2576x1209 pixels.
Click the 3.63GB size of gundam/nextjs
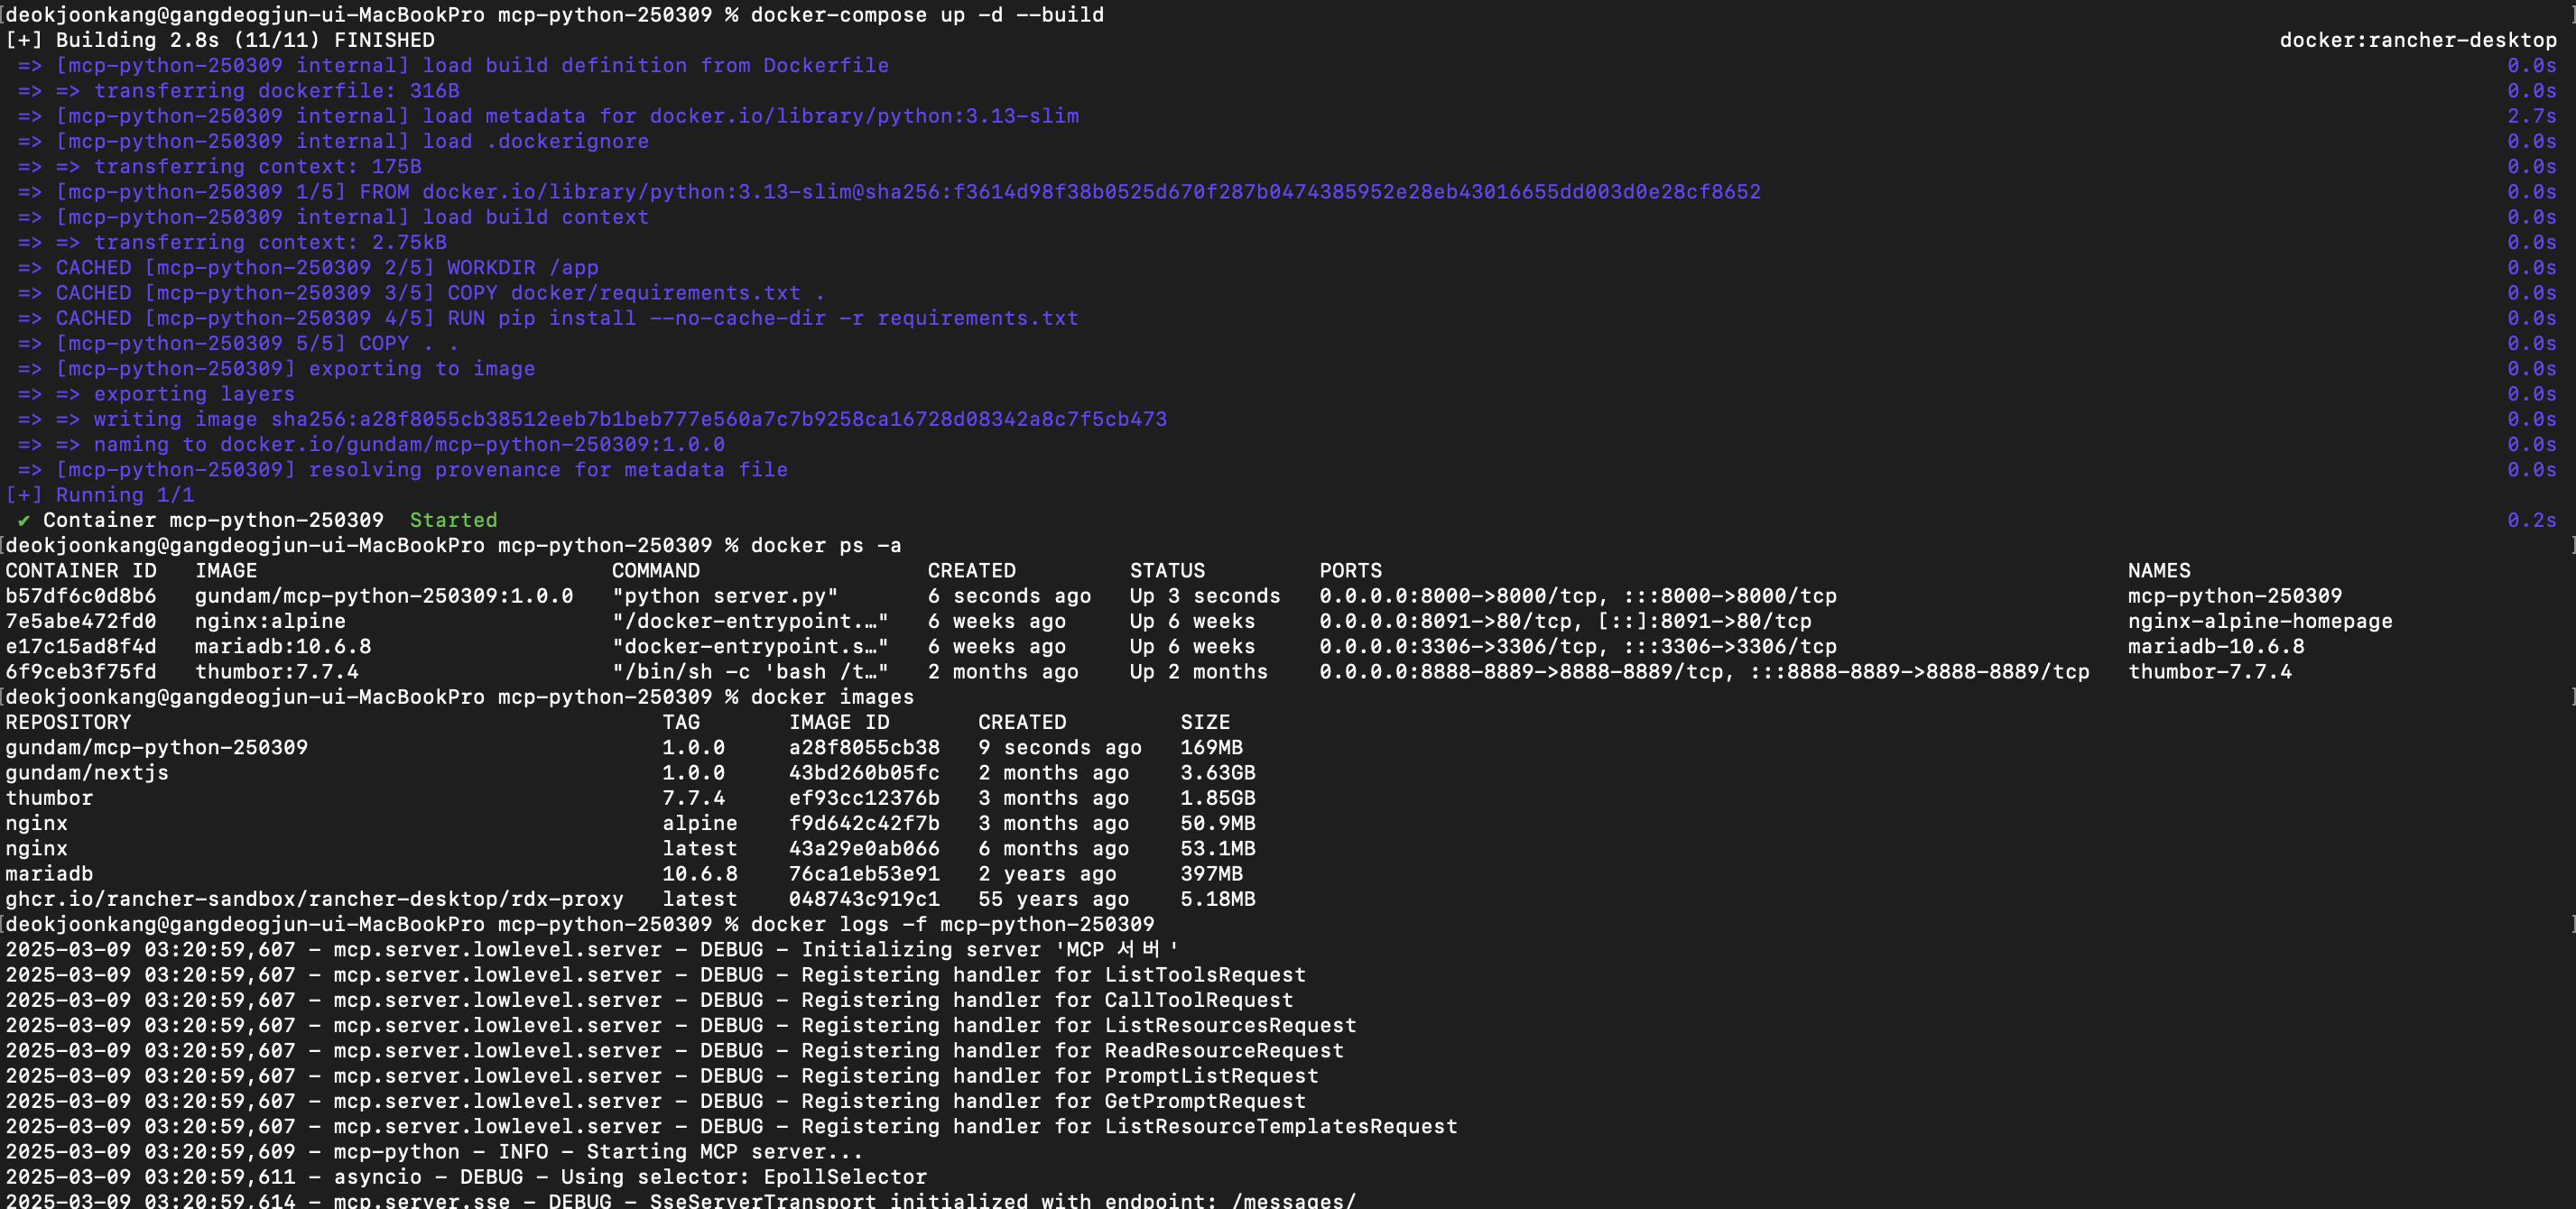coord(1217,773)
